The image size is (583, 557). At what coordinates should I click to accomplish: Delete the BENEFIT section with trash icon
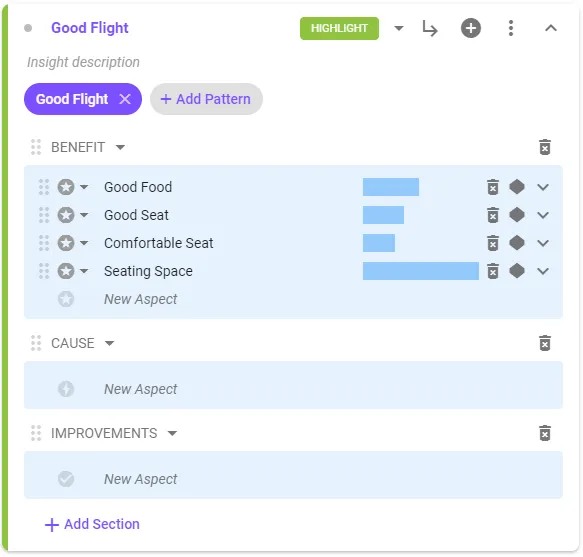pyautogui.click(x=545, y=147)
